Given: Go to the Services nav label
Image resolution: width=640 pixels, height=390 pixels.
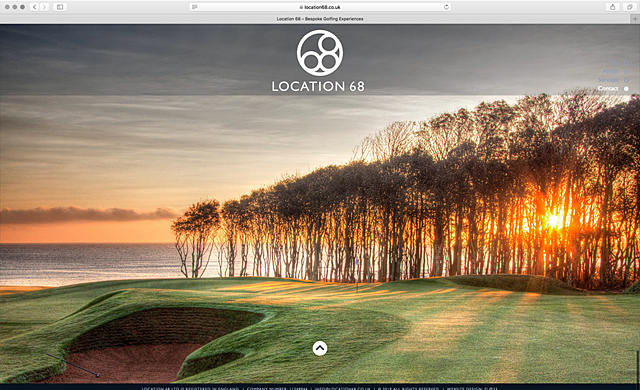Looking at the screenshot, I should click(x=608, y=80).
